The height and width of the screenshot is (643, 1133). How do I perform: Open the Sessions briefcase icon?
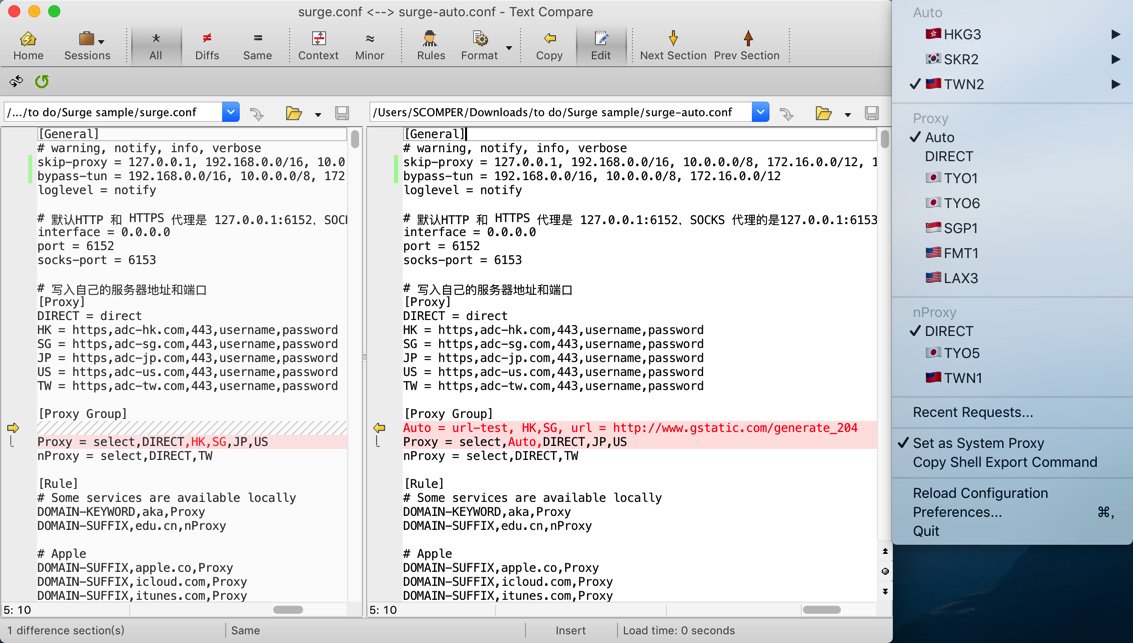pos(86,38)
